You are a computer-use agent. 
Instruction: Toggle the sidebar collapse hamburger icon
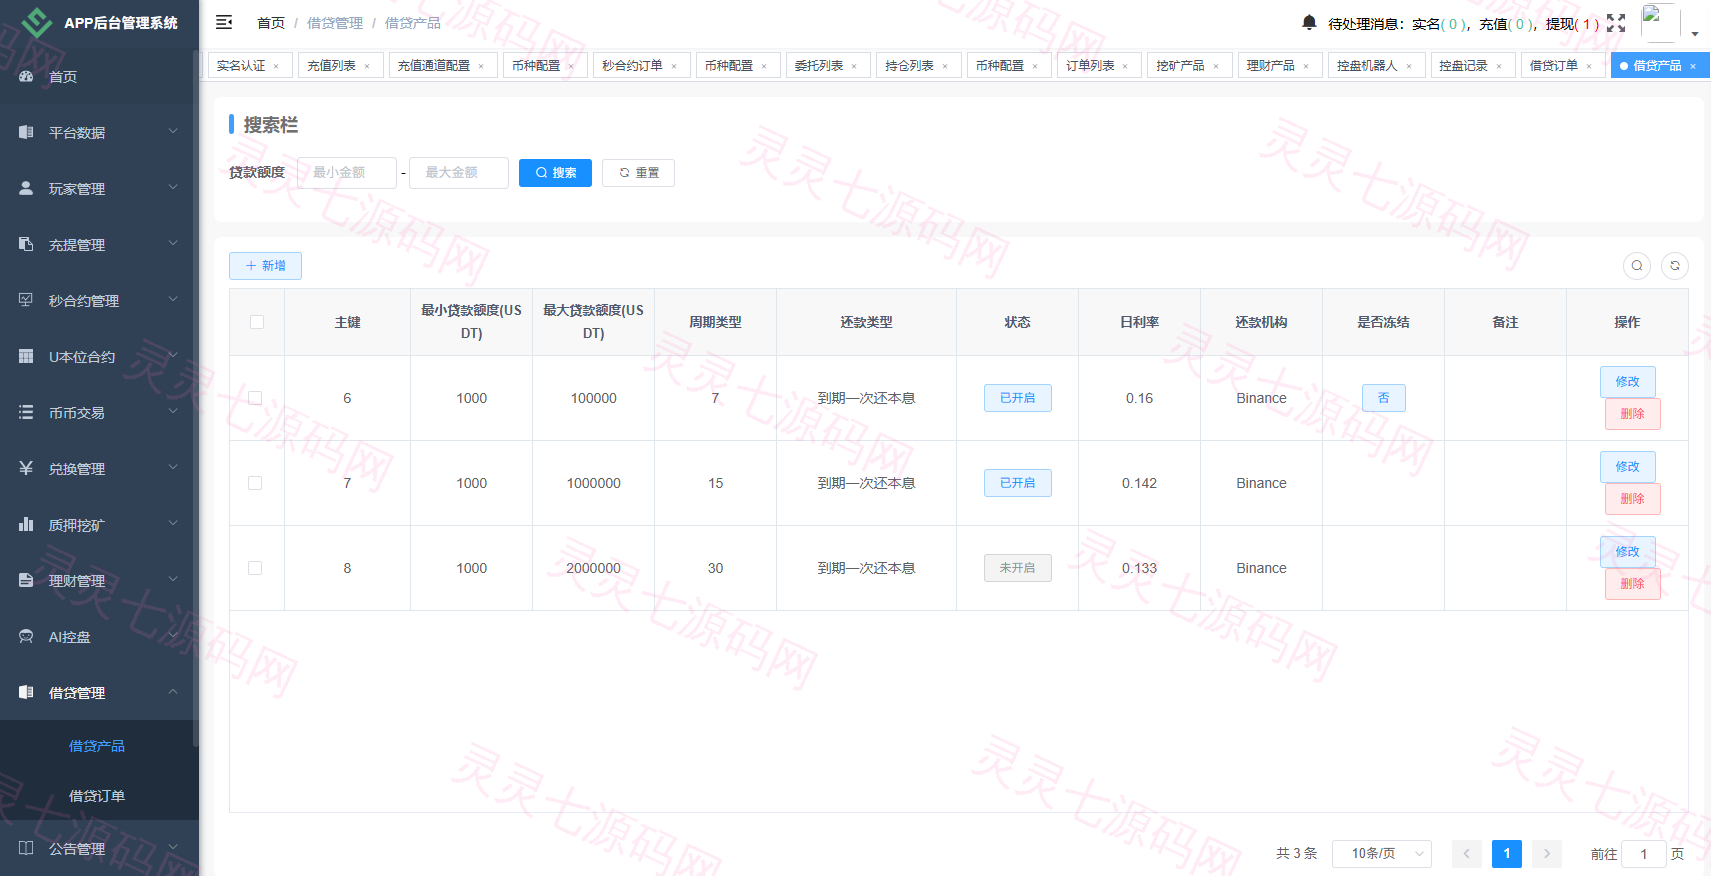[x=224, y=22]
